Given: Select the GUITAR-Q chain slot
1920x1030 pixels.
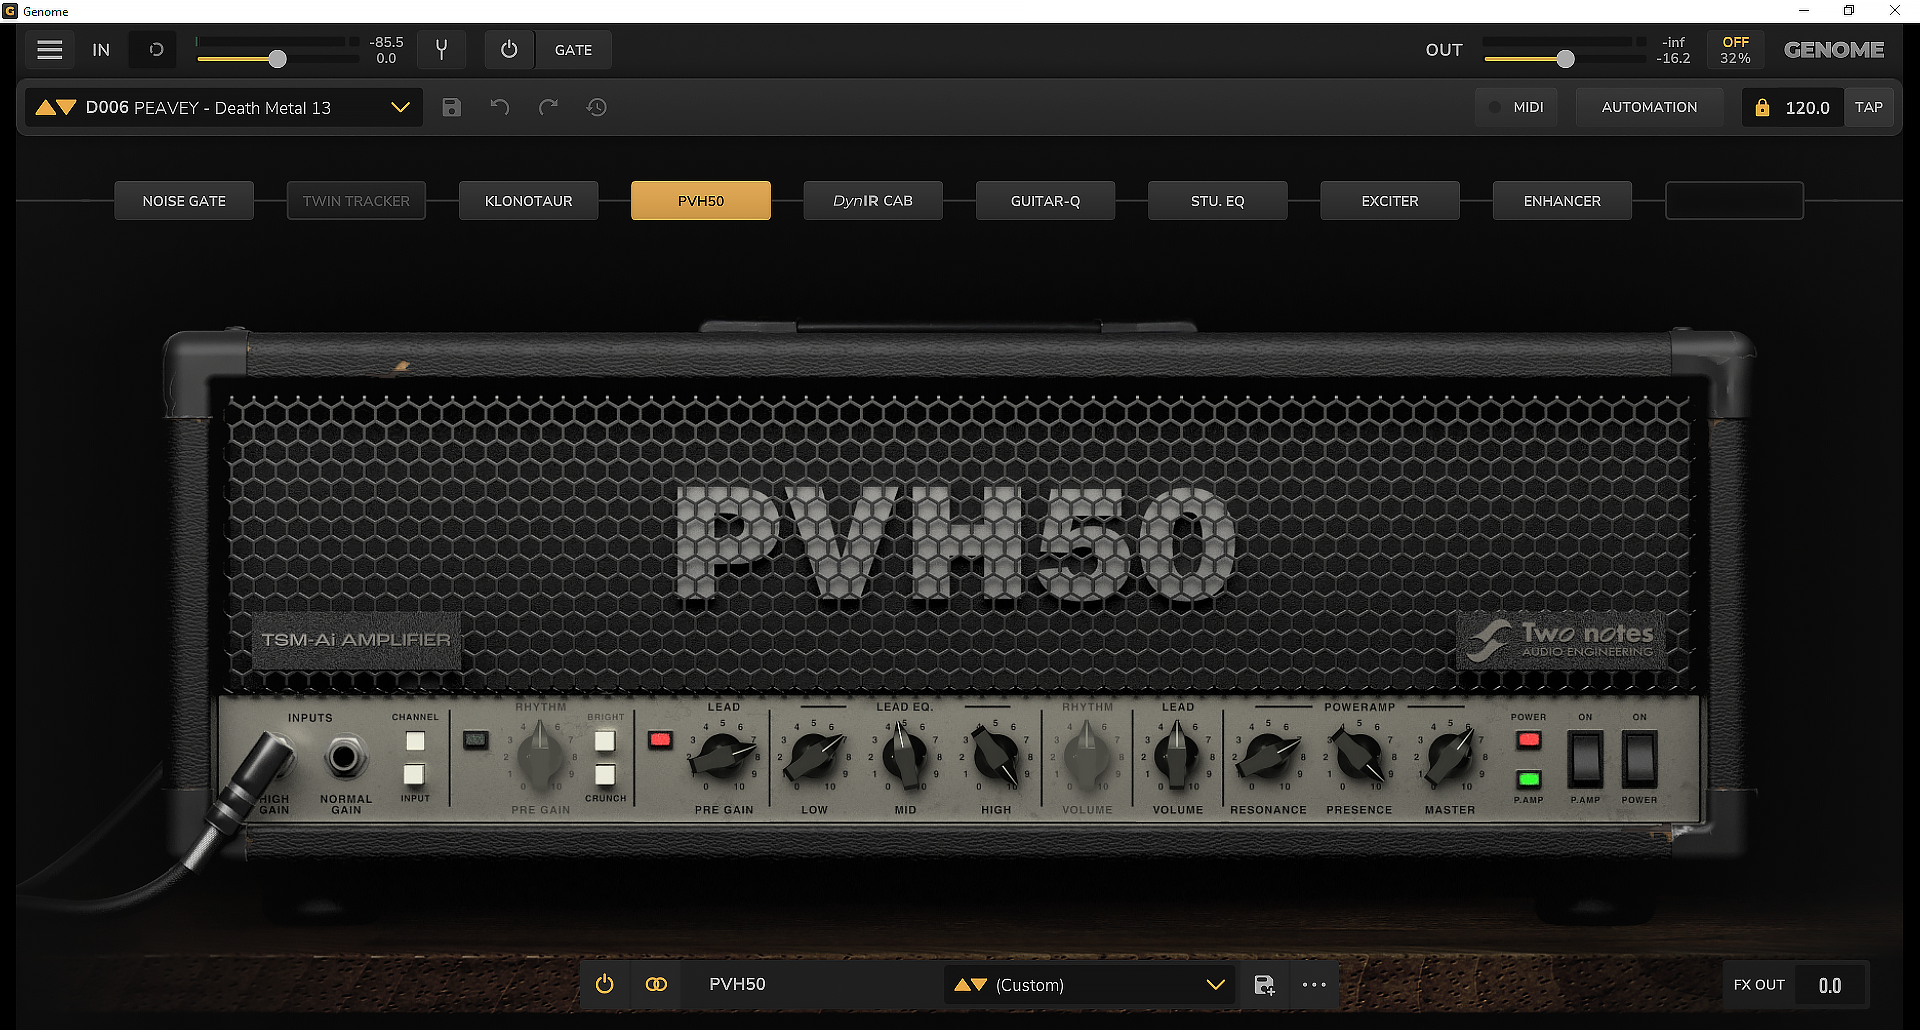Looking at the screenshot, I should point(1045,201).
